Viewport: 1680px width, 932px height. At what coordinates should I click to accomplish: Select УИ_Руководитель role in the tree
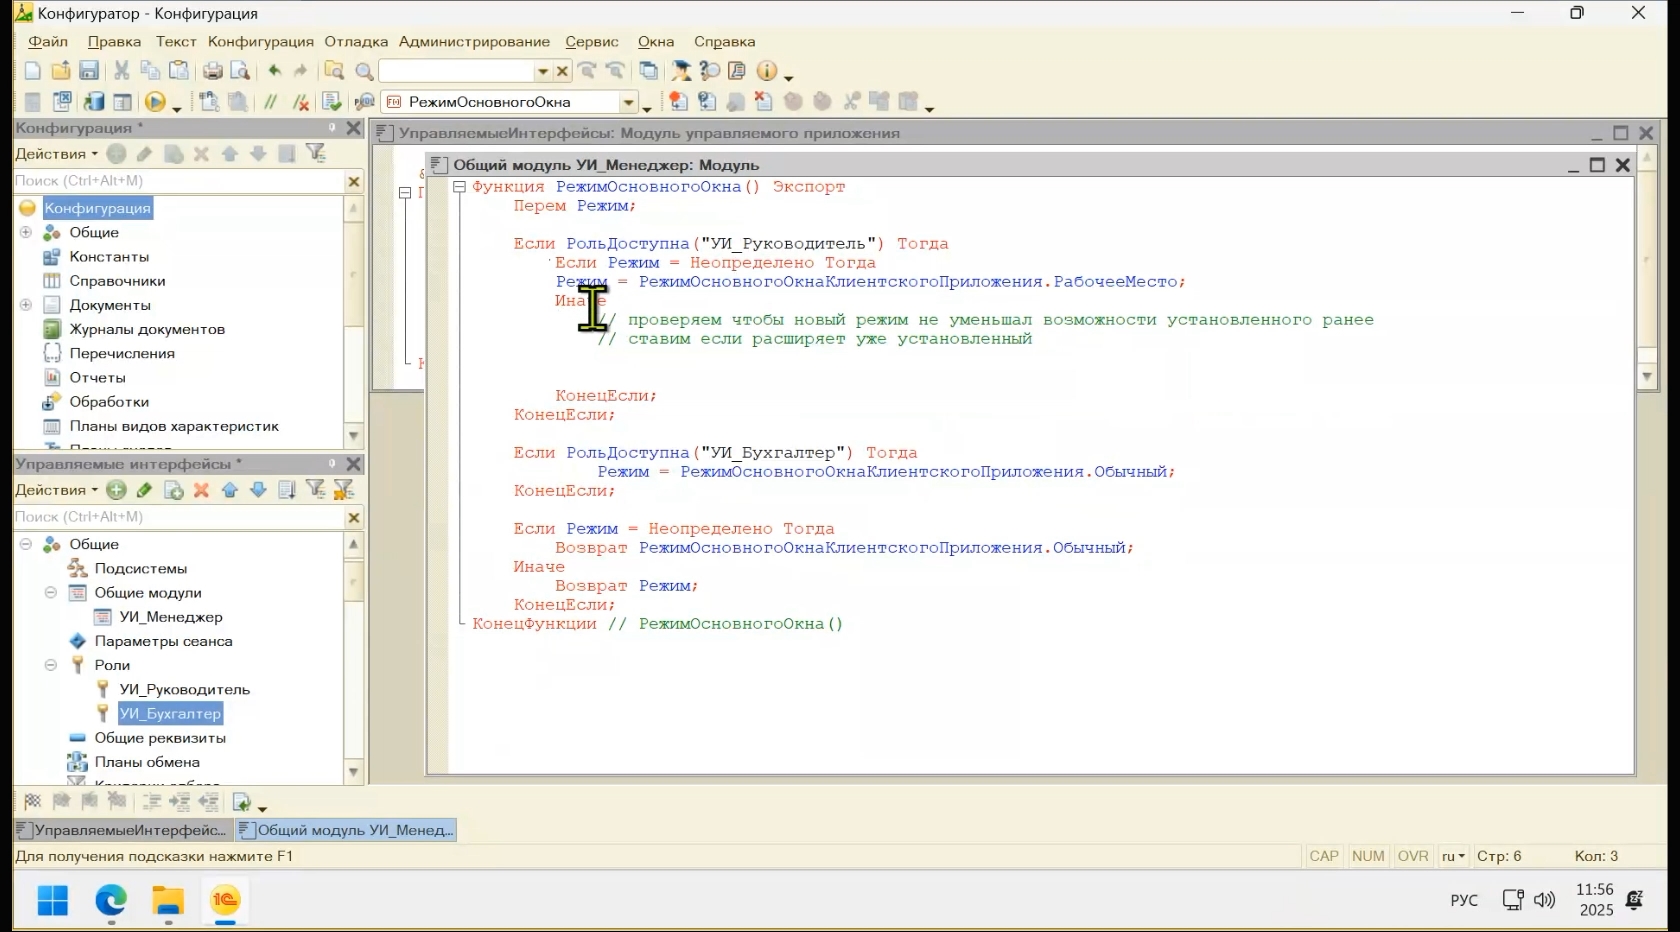[184, 689]
